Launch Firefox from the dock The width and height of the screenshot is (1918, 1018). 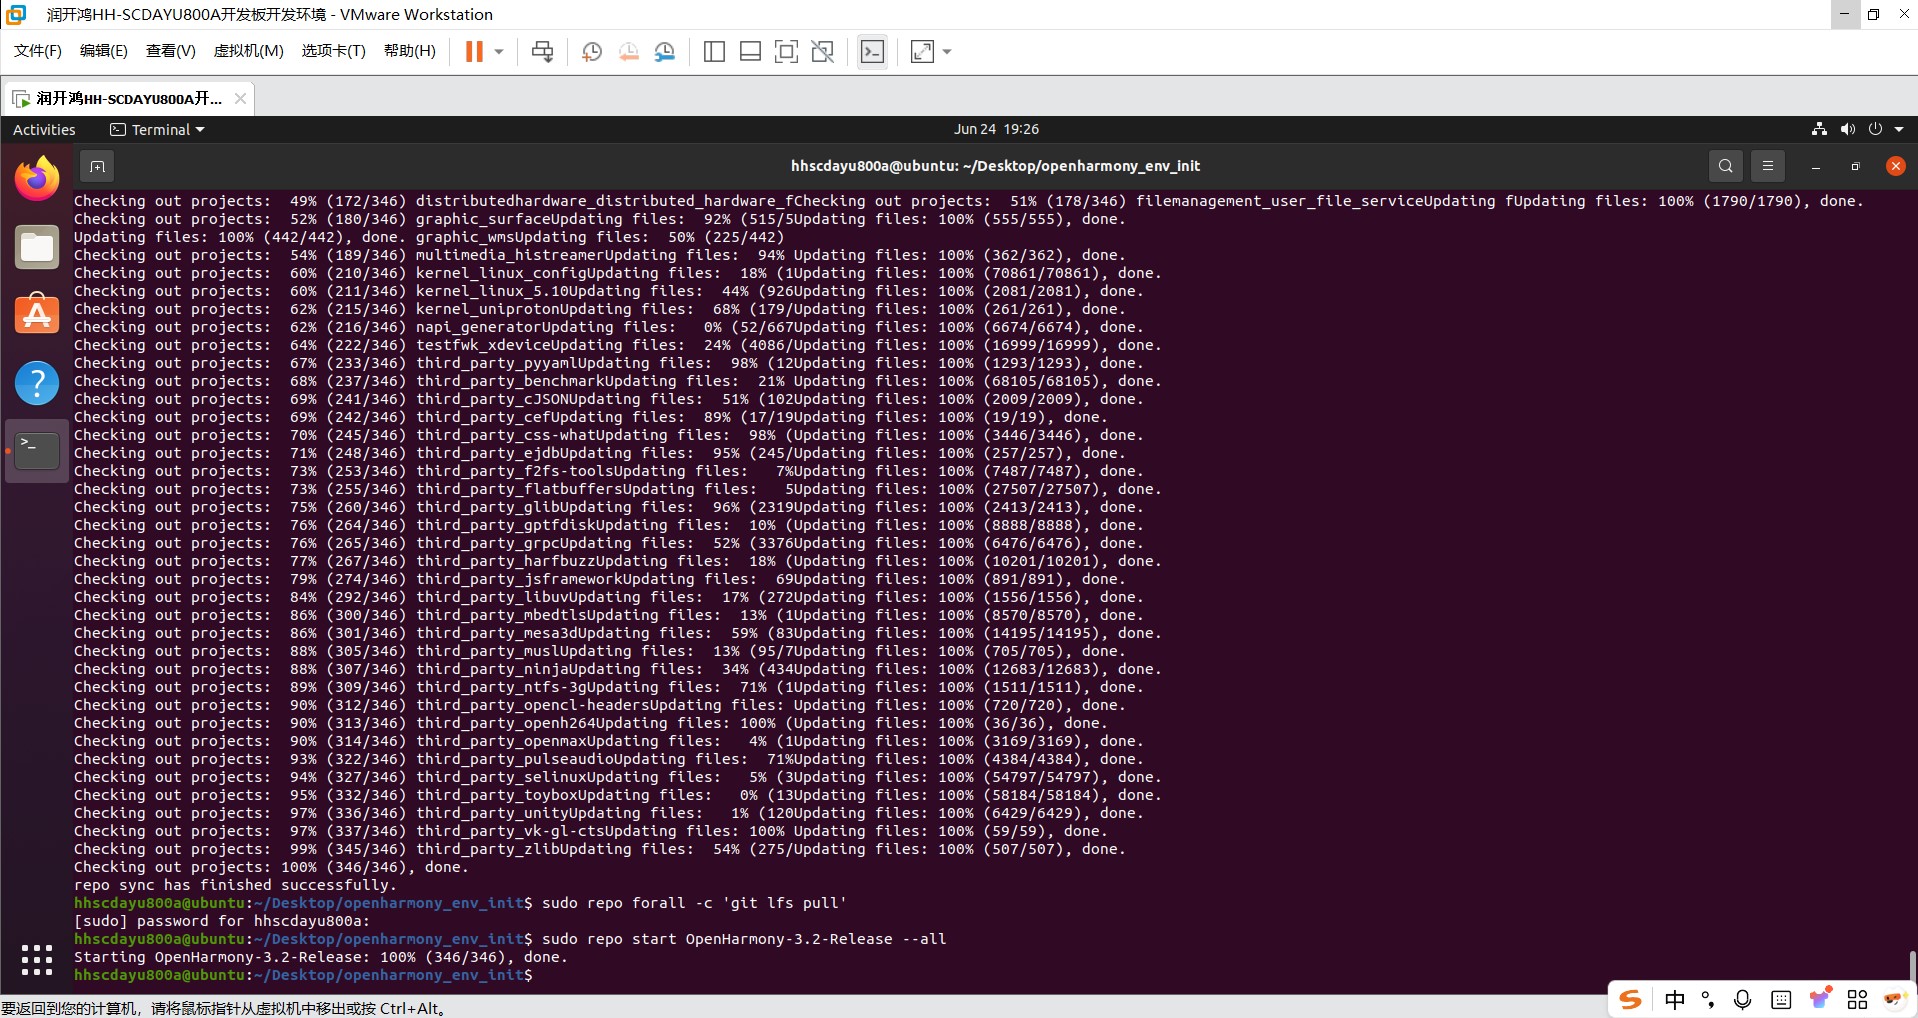click(x=37, y=178)
